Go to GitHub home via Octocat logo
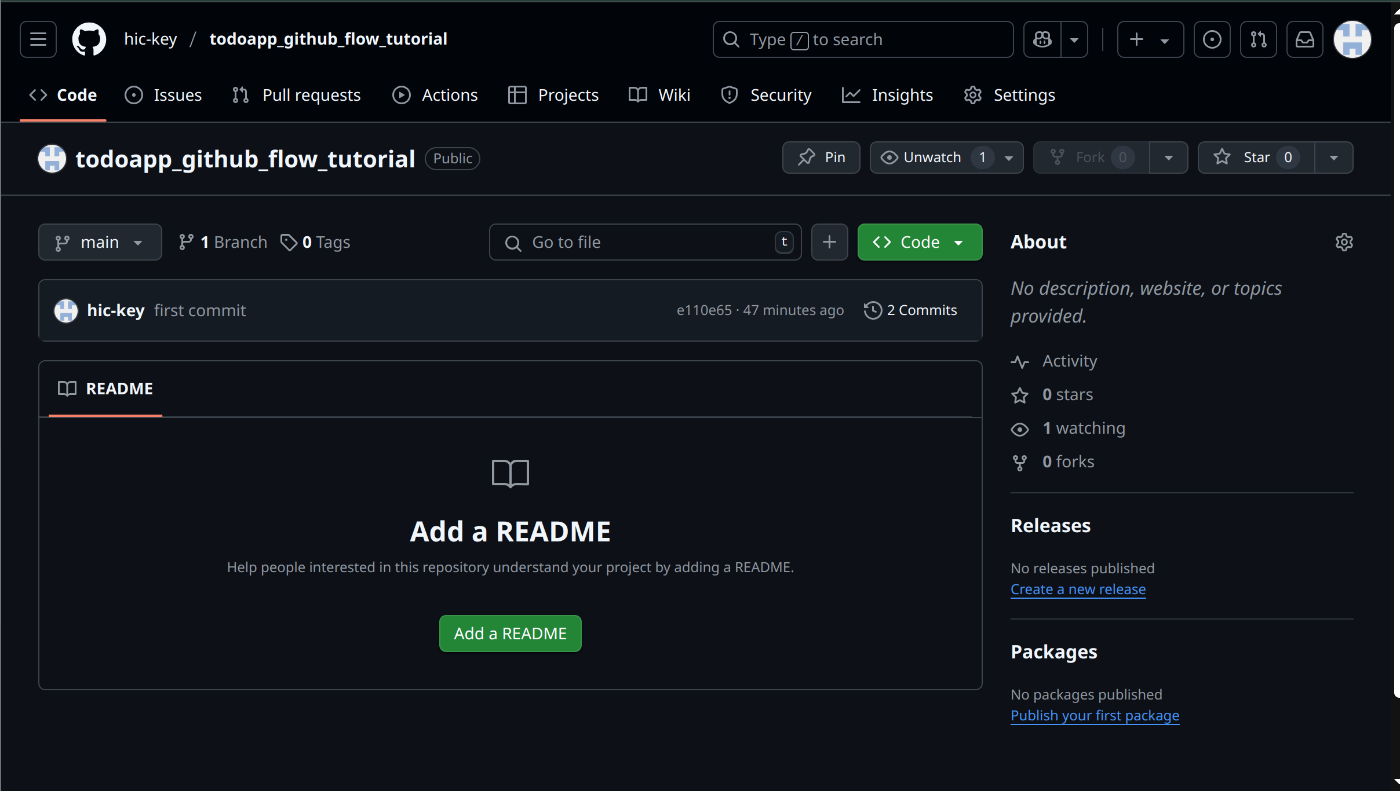The image size is (1400, 791). point(89,40)
